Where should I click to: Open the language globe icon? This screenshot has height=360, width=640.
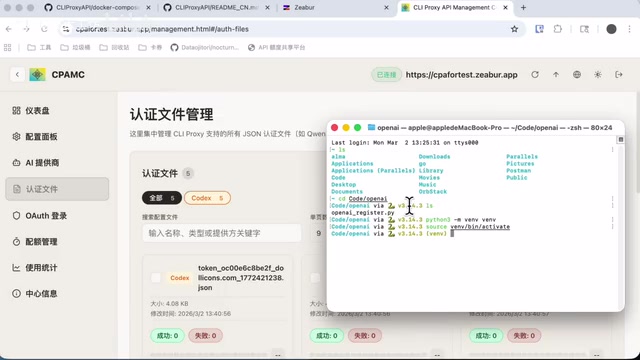tap(577, 75)
